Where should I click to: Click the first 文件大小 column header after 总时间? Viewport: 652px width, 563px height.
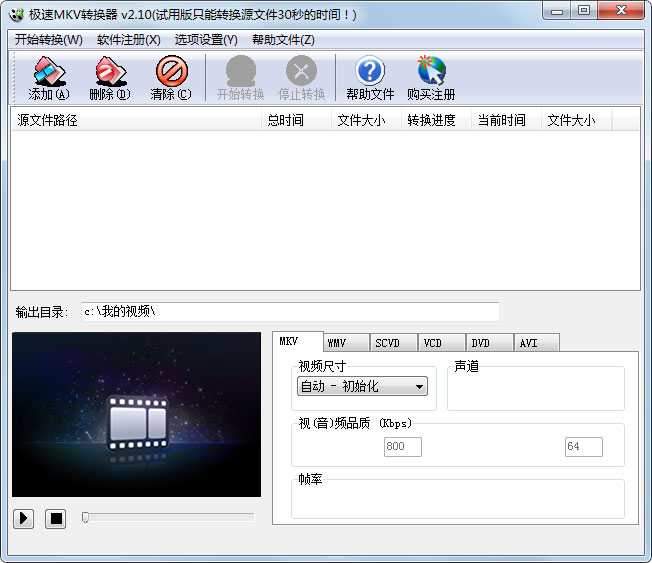click(367, 121)
